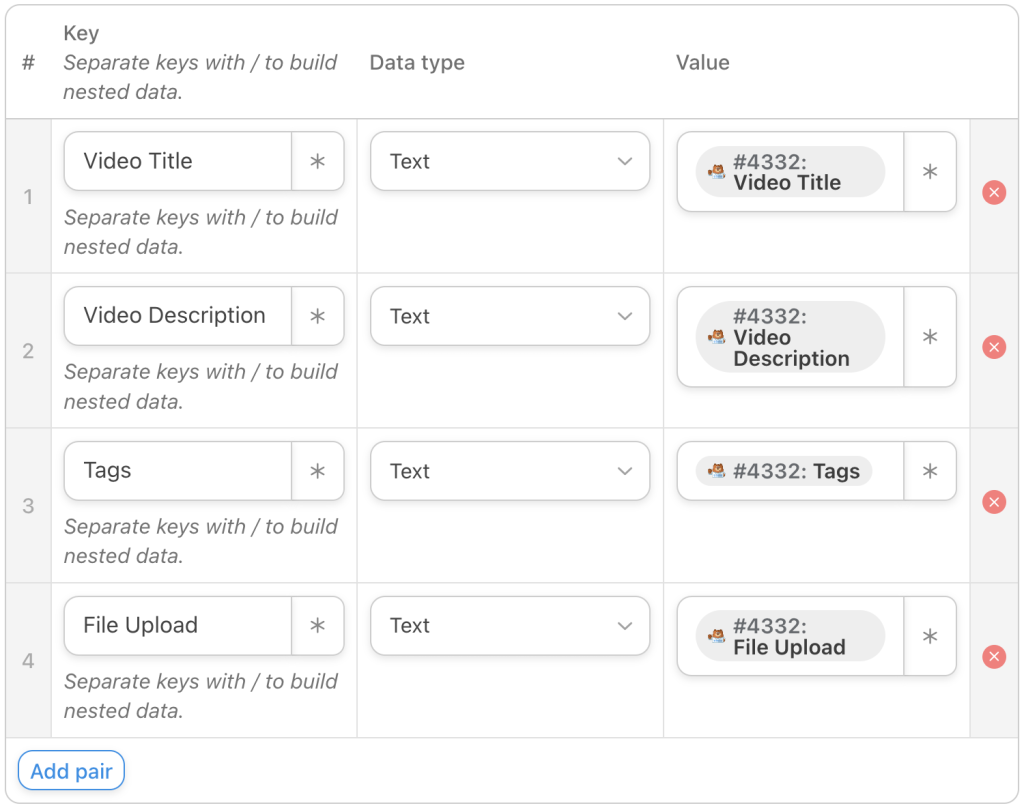Delete the File Upload pair
Image resolution: width=1024 pixels, height=808 pixels.
pyautogui.click(x=994, y=657)
